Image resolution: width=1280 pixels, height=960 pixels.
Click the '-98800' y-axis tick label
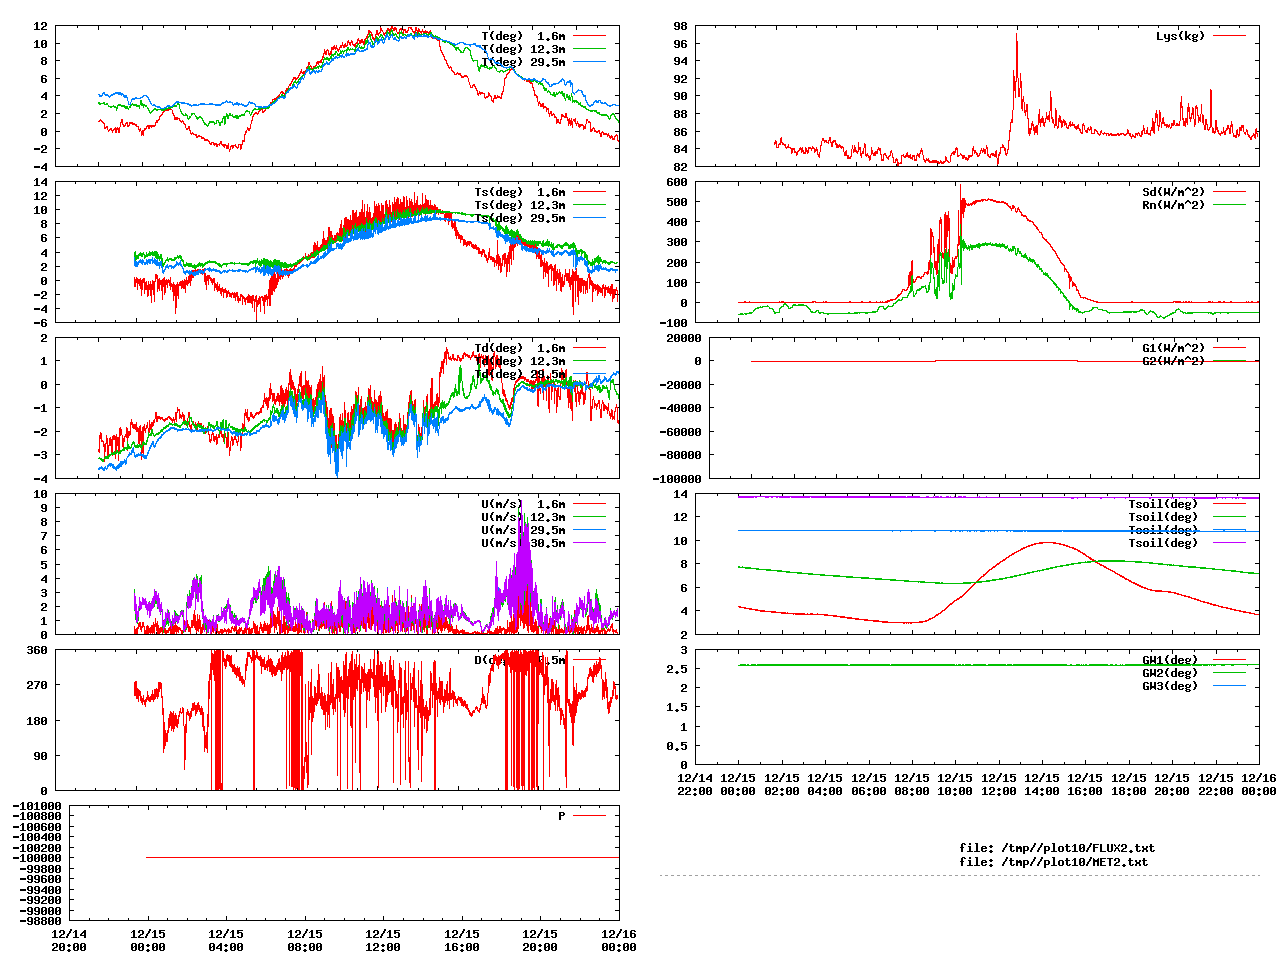[40, 921]
